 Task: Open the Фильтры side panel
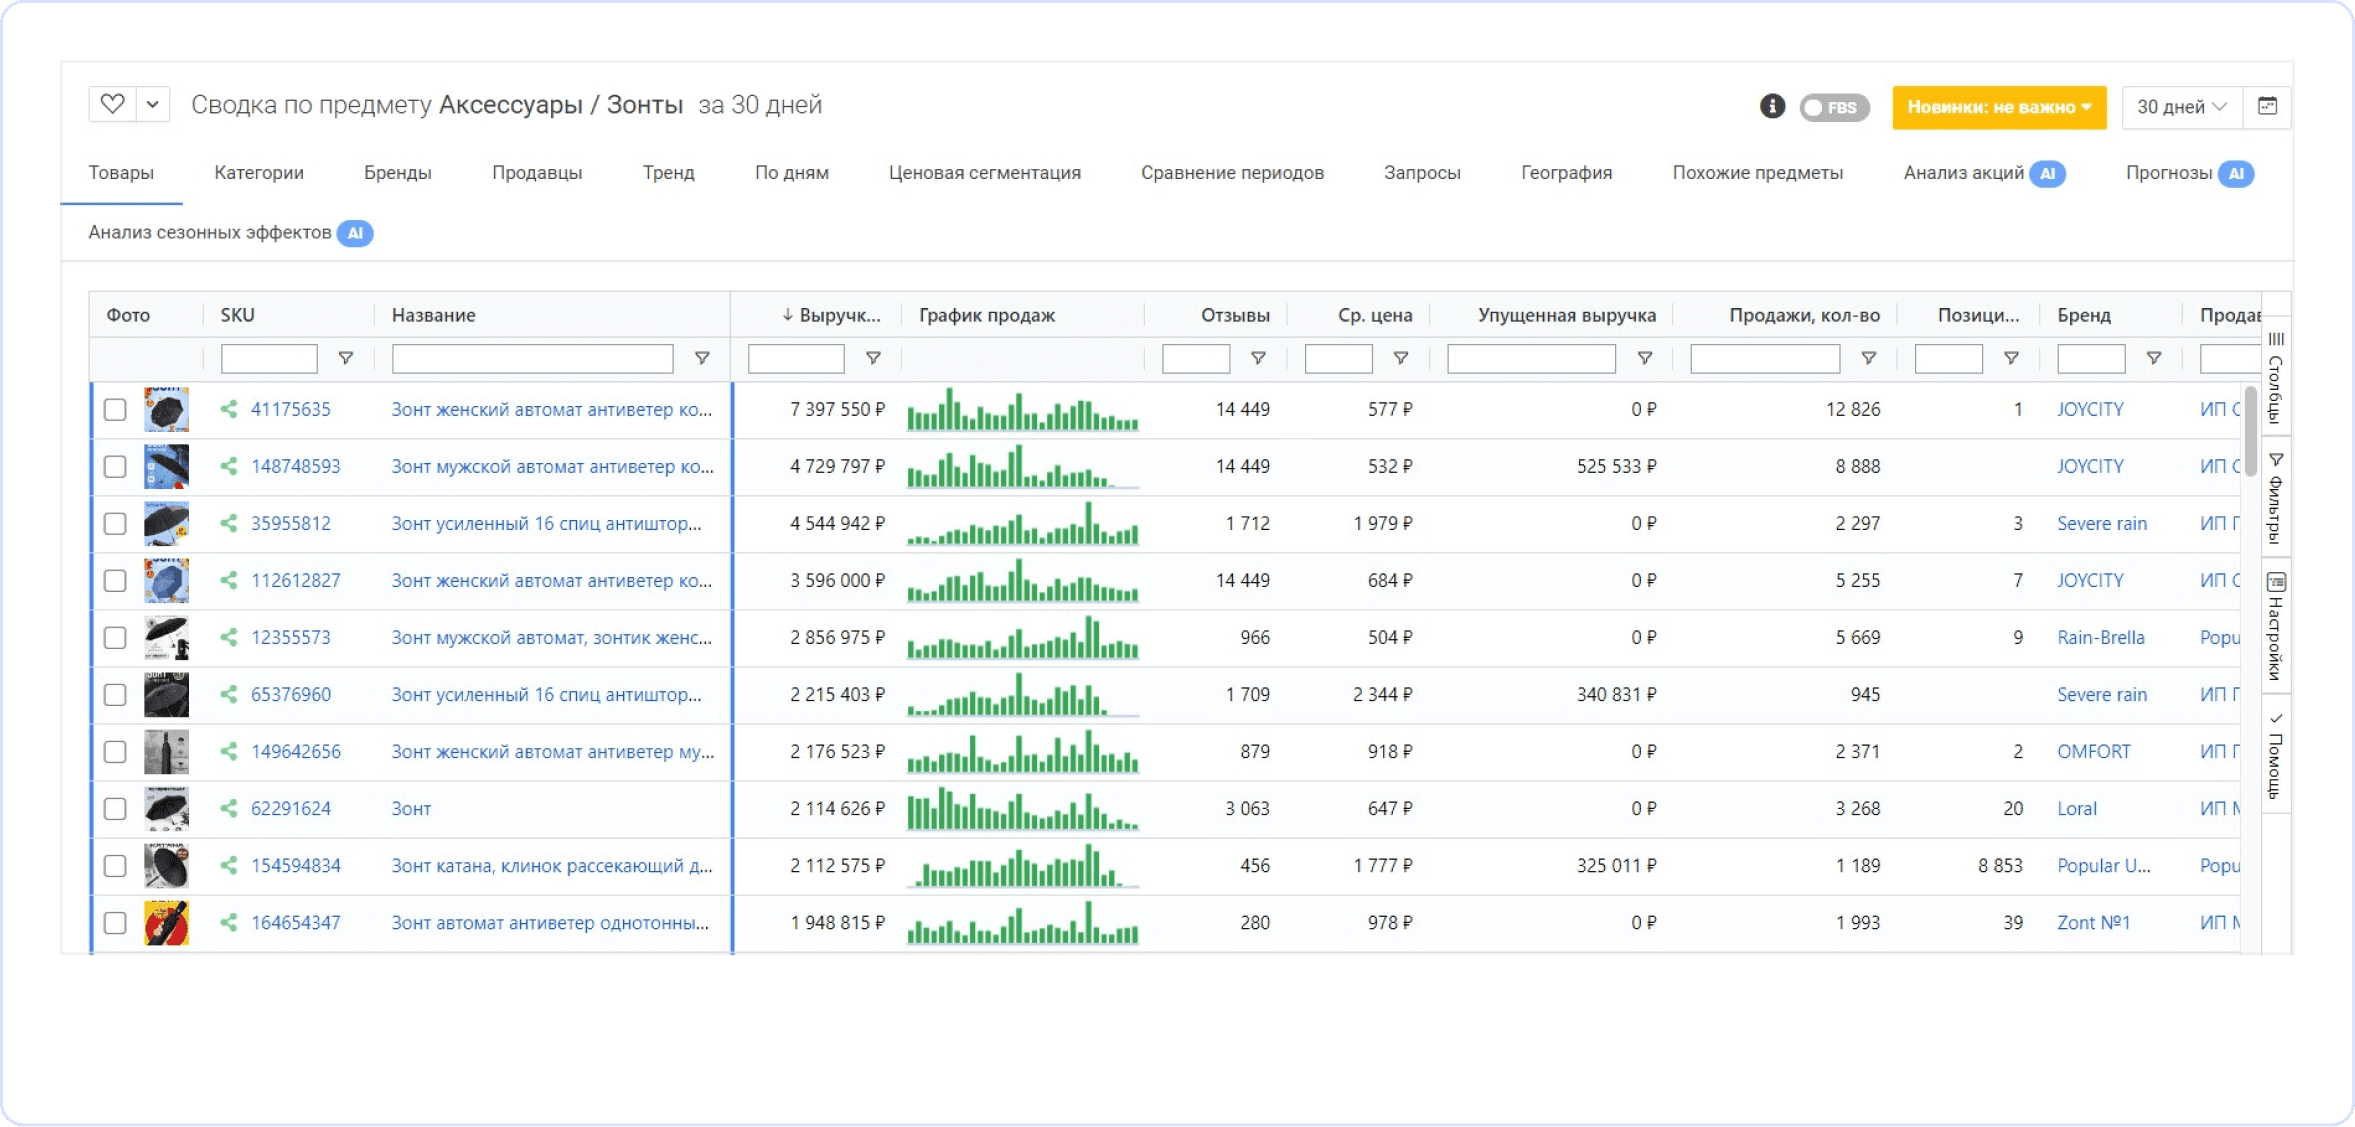pos(2276,498)
